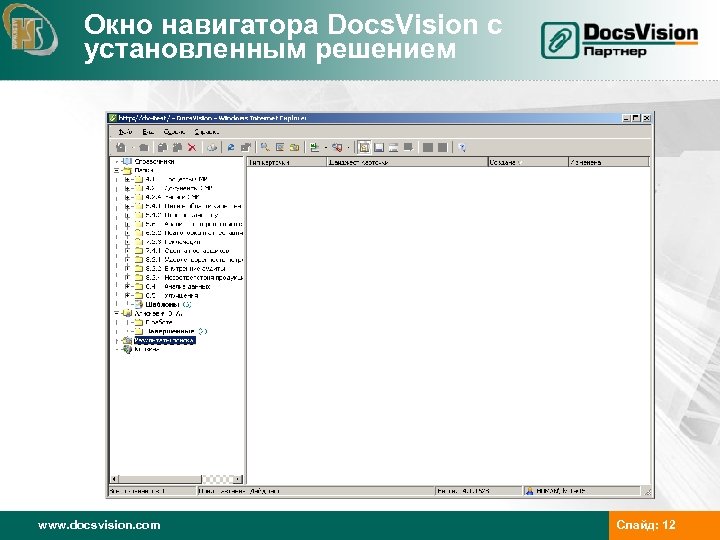The height and width of the screenshot is (540, 720).
Task: Sort by the Тип карточки column header
Action: click(x=287, y=162)
